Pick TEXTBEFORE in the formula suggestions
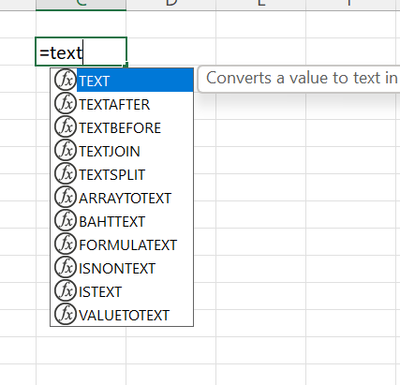 coord(122,128)
